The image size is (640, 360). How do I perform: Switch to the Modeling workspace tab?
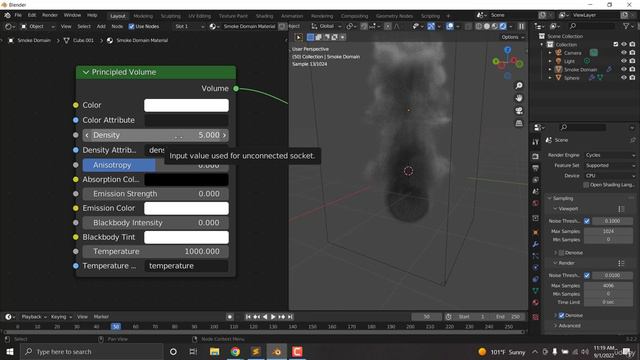(143, 16)
